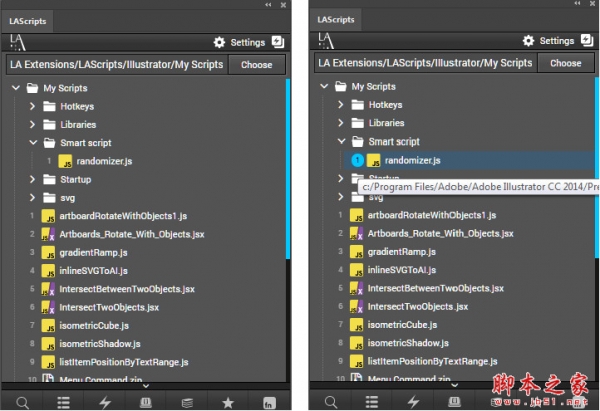Click the Choose button in left panel
Image resolution: width=600 pixels, height=411 pixels.
tap(257, 64)
